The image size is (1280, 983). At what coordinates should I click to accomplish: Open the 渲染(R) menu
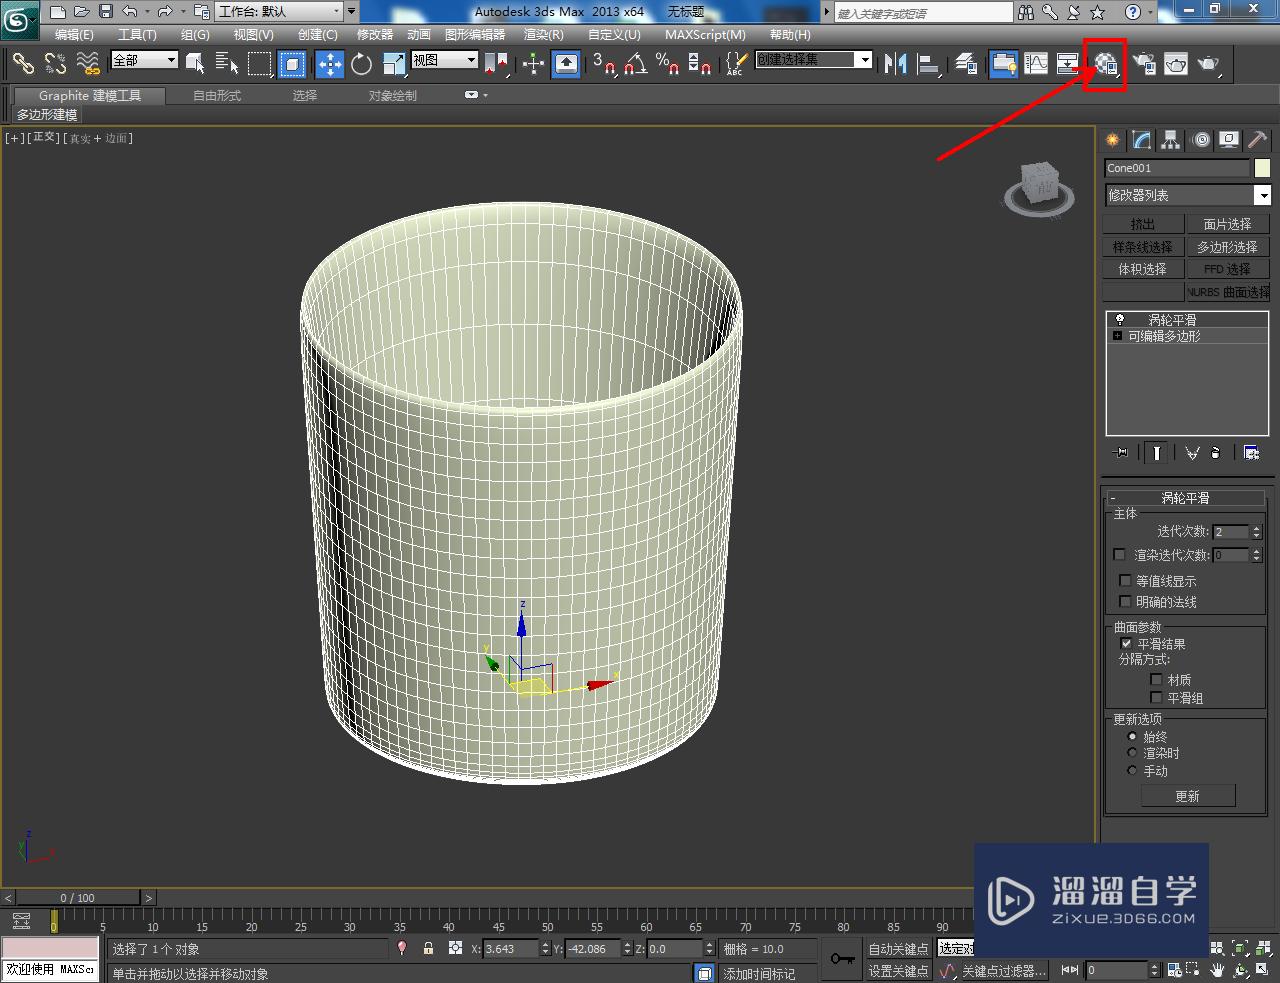coord(544,34)
